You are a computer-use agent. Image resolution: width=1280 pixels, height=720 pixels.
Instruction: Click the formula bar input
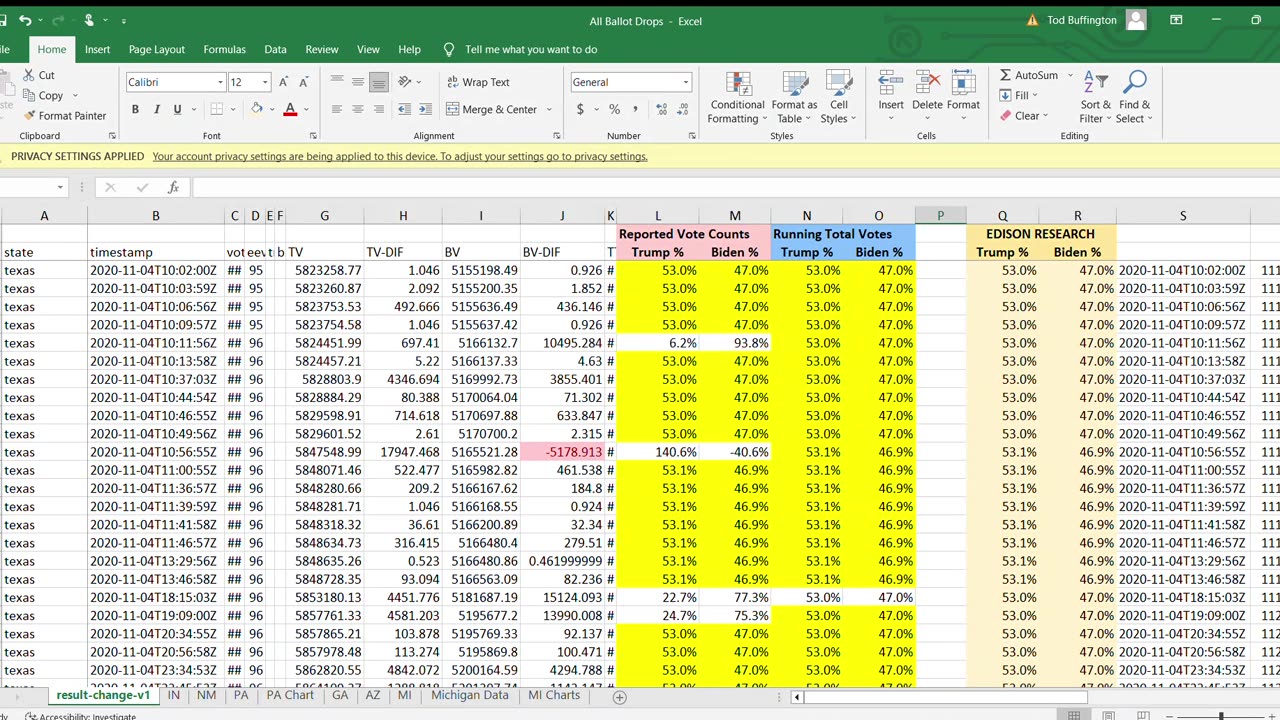coord(735,187)
